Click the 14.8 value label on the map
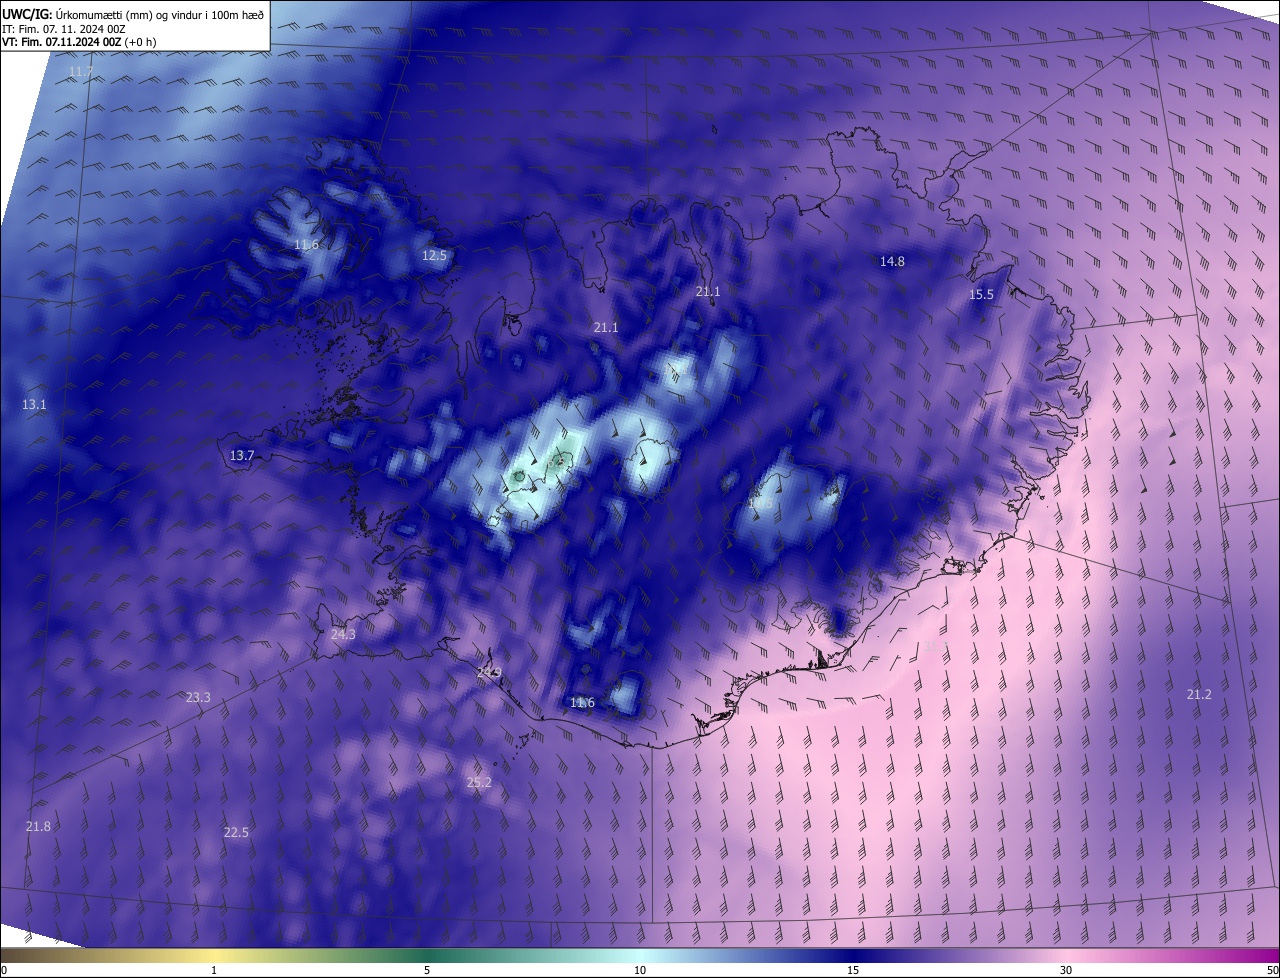Image resolution: width=1280 pixels, height=978 pixels. click(x=892, y=262)
